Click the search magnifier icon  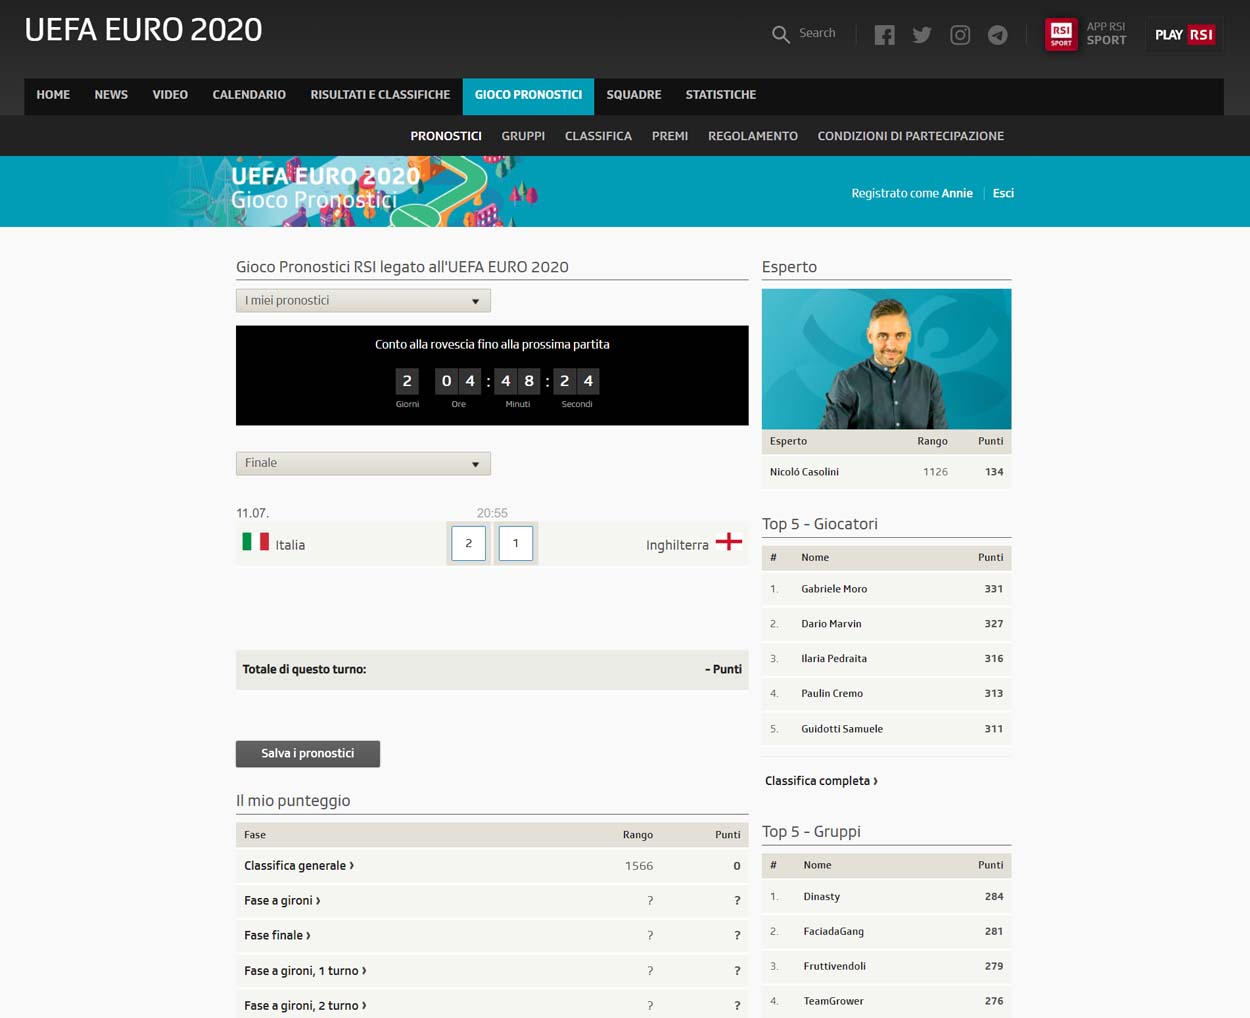coord(781,34)
